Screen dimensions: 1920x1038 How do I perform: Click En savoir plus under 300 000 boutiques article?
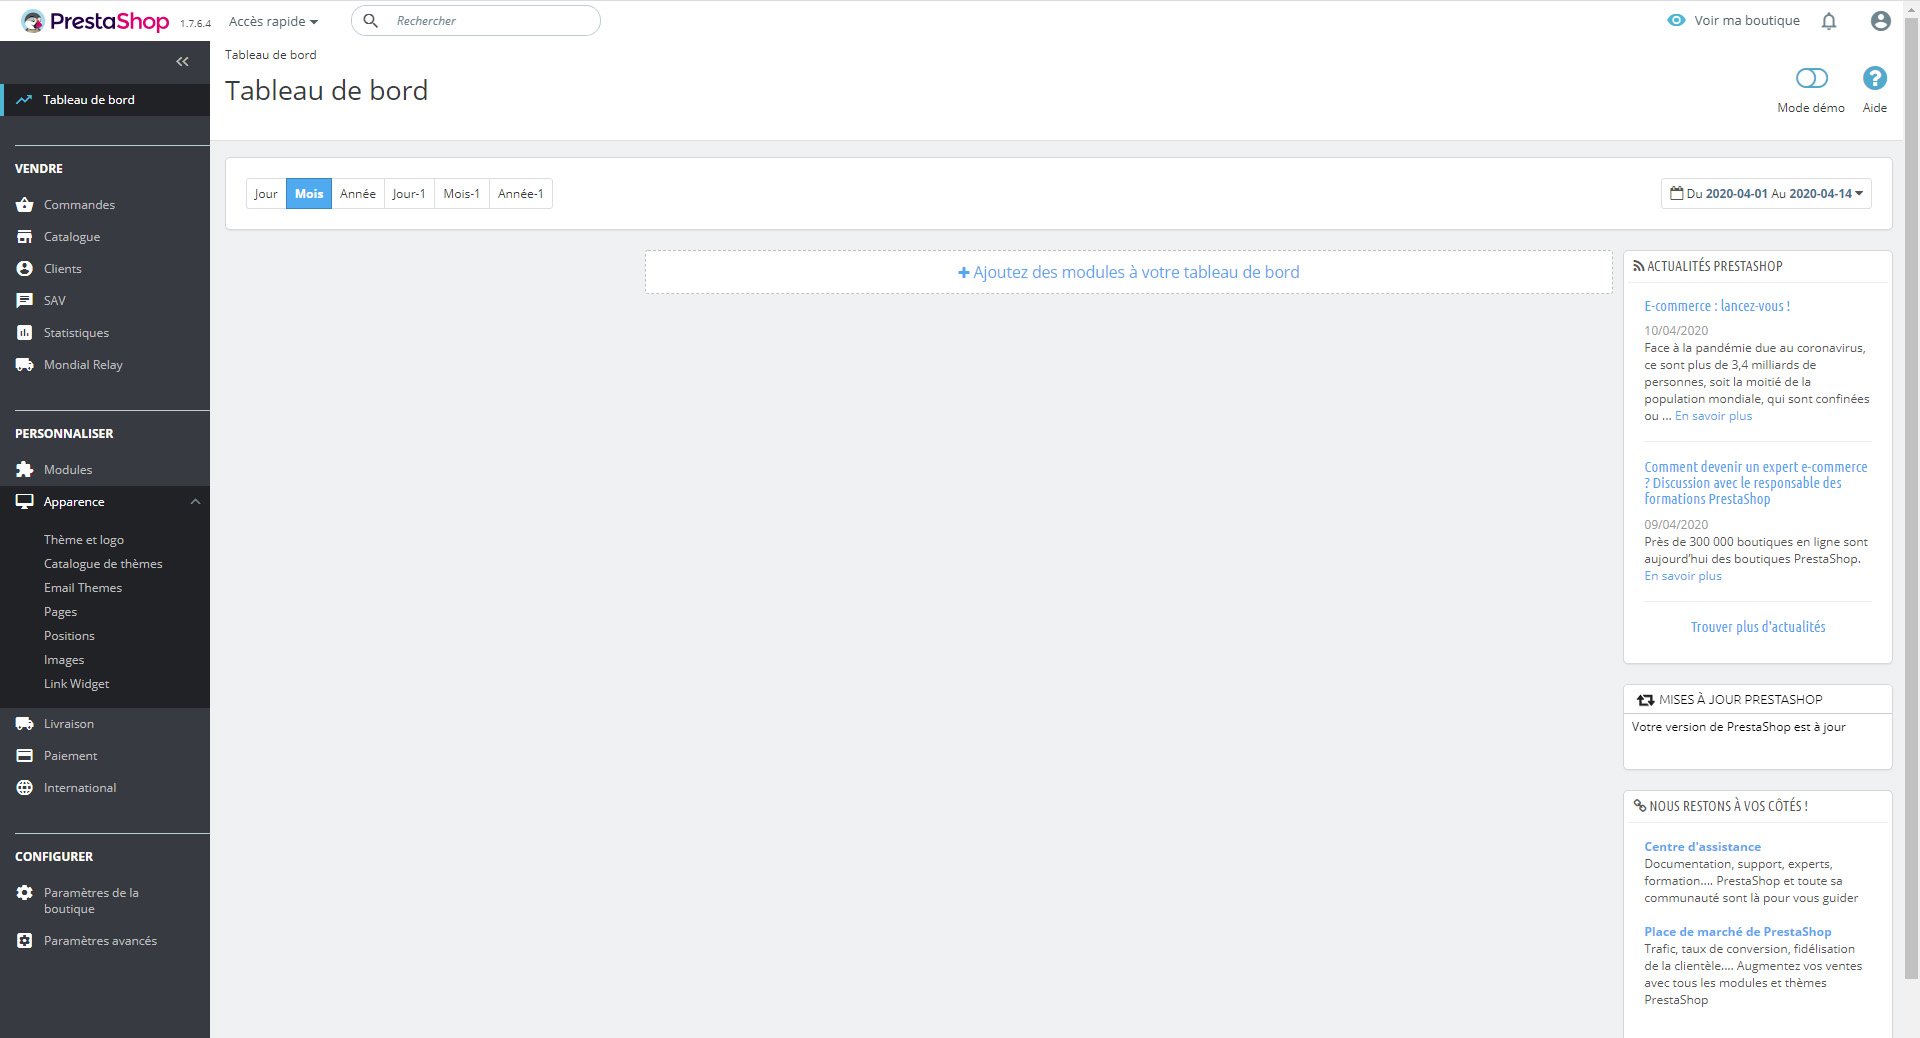[x=1683, y=576]
